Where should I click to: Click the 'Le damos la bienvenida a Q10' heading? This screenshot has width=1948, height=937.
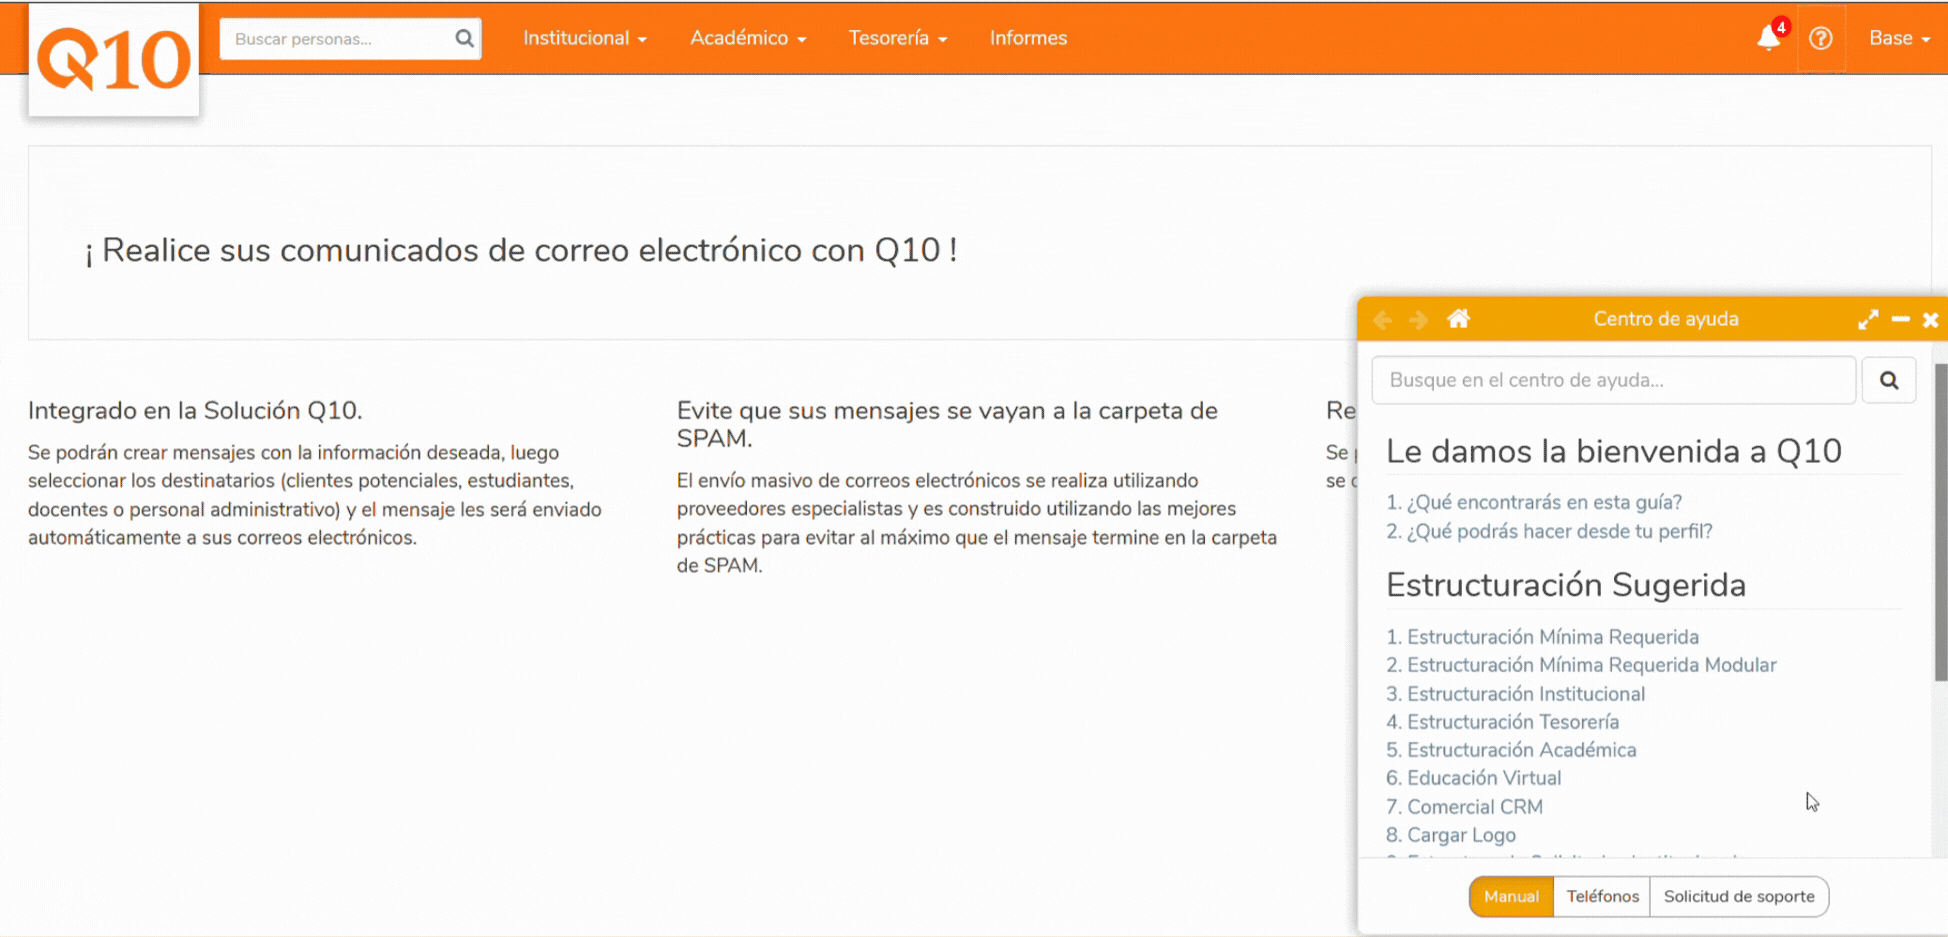point(1614,451)
